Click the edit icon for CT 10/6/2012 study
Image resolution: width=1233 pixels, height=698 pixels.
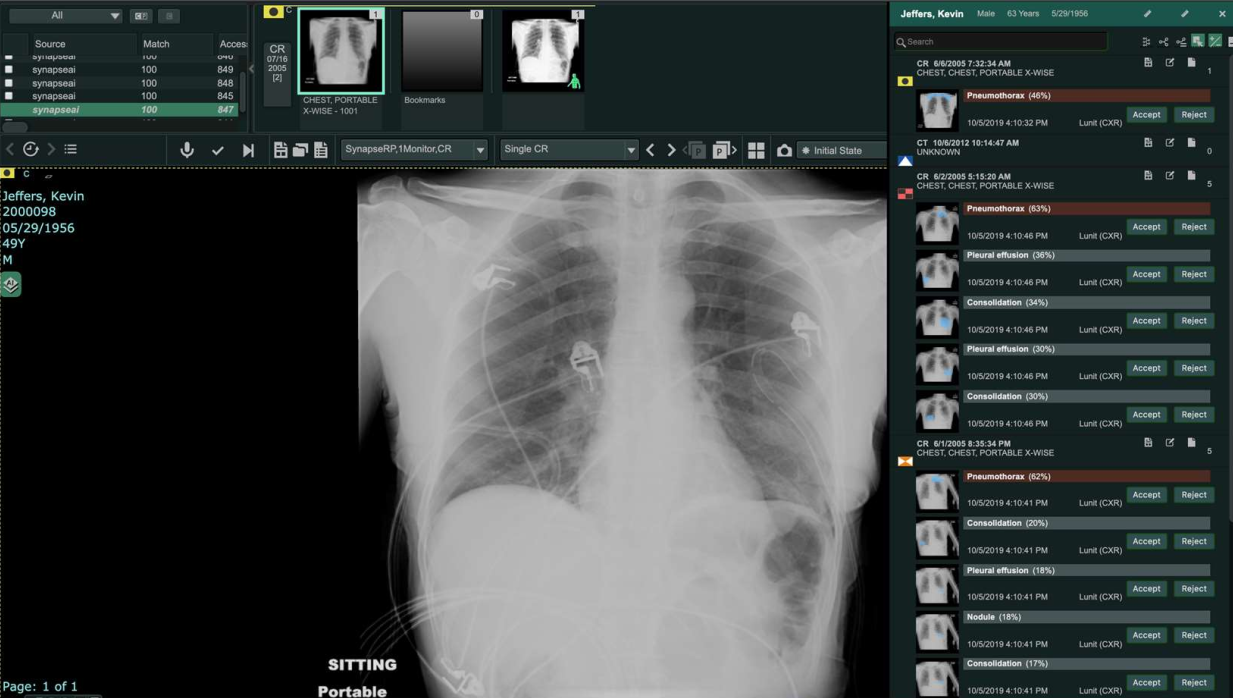click(1169, 143)
